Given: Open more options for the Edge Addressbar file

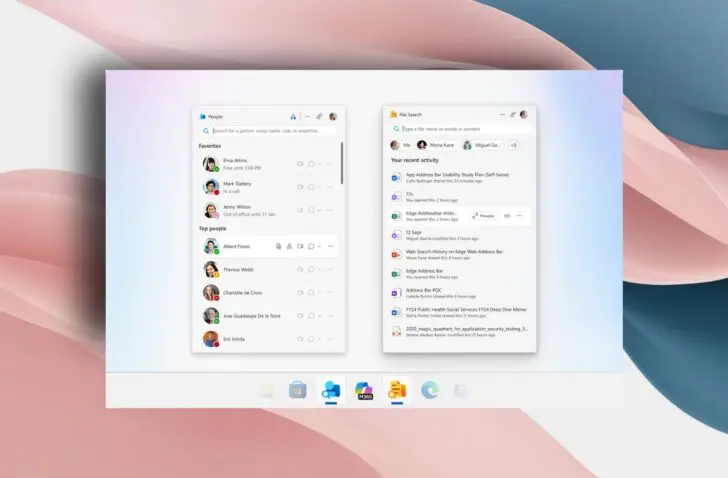Looking at the screenshot, I should click(x=519, y=216).
